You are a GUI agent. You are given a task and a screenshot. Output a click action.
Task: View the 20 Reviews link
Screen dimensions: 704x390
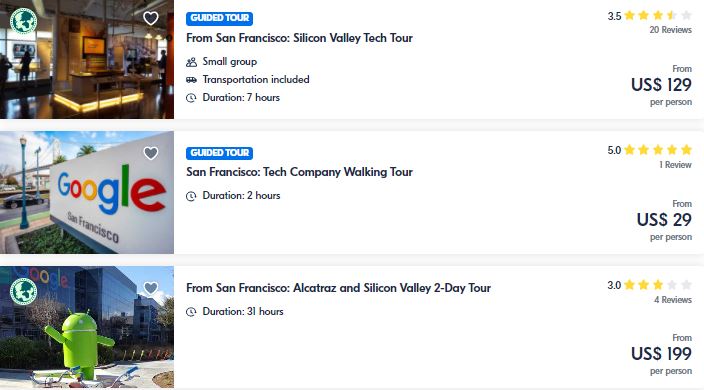(x=670, y=30)
